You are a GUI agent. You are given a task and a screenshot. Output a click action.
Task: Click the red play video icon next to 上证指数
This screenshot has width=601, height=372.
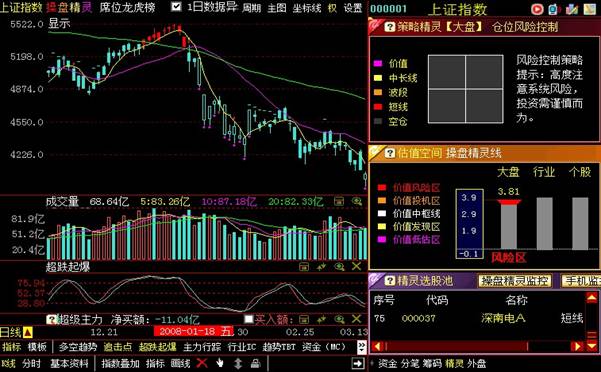coord(537,9)
